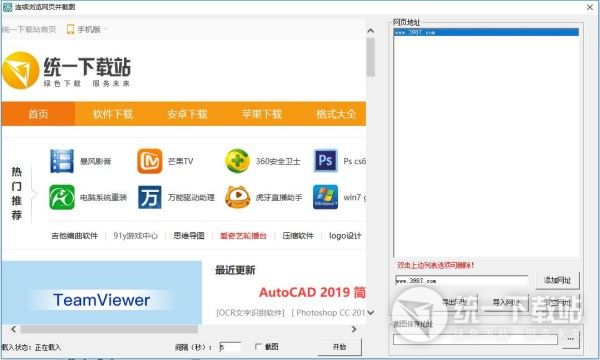Open the 统一下载站首页 link

[29, 29]
